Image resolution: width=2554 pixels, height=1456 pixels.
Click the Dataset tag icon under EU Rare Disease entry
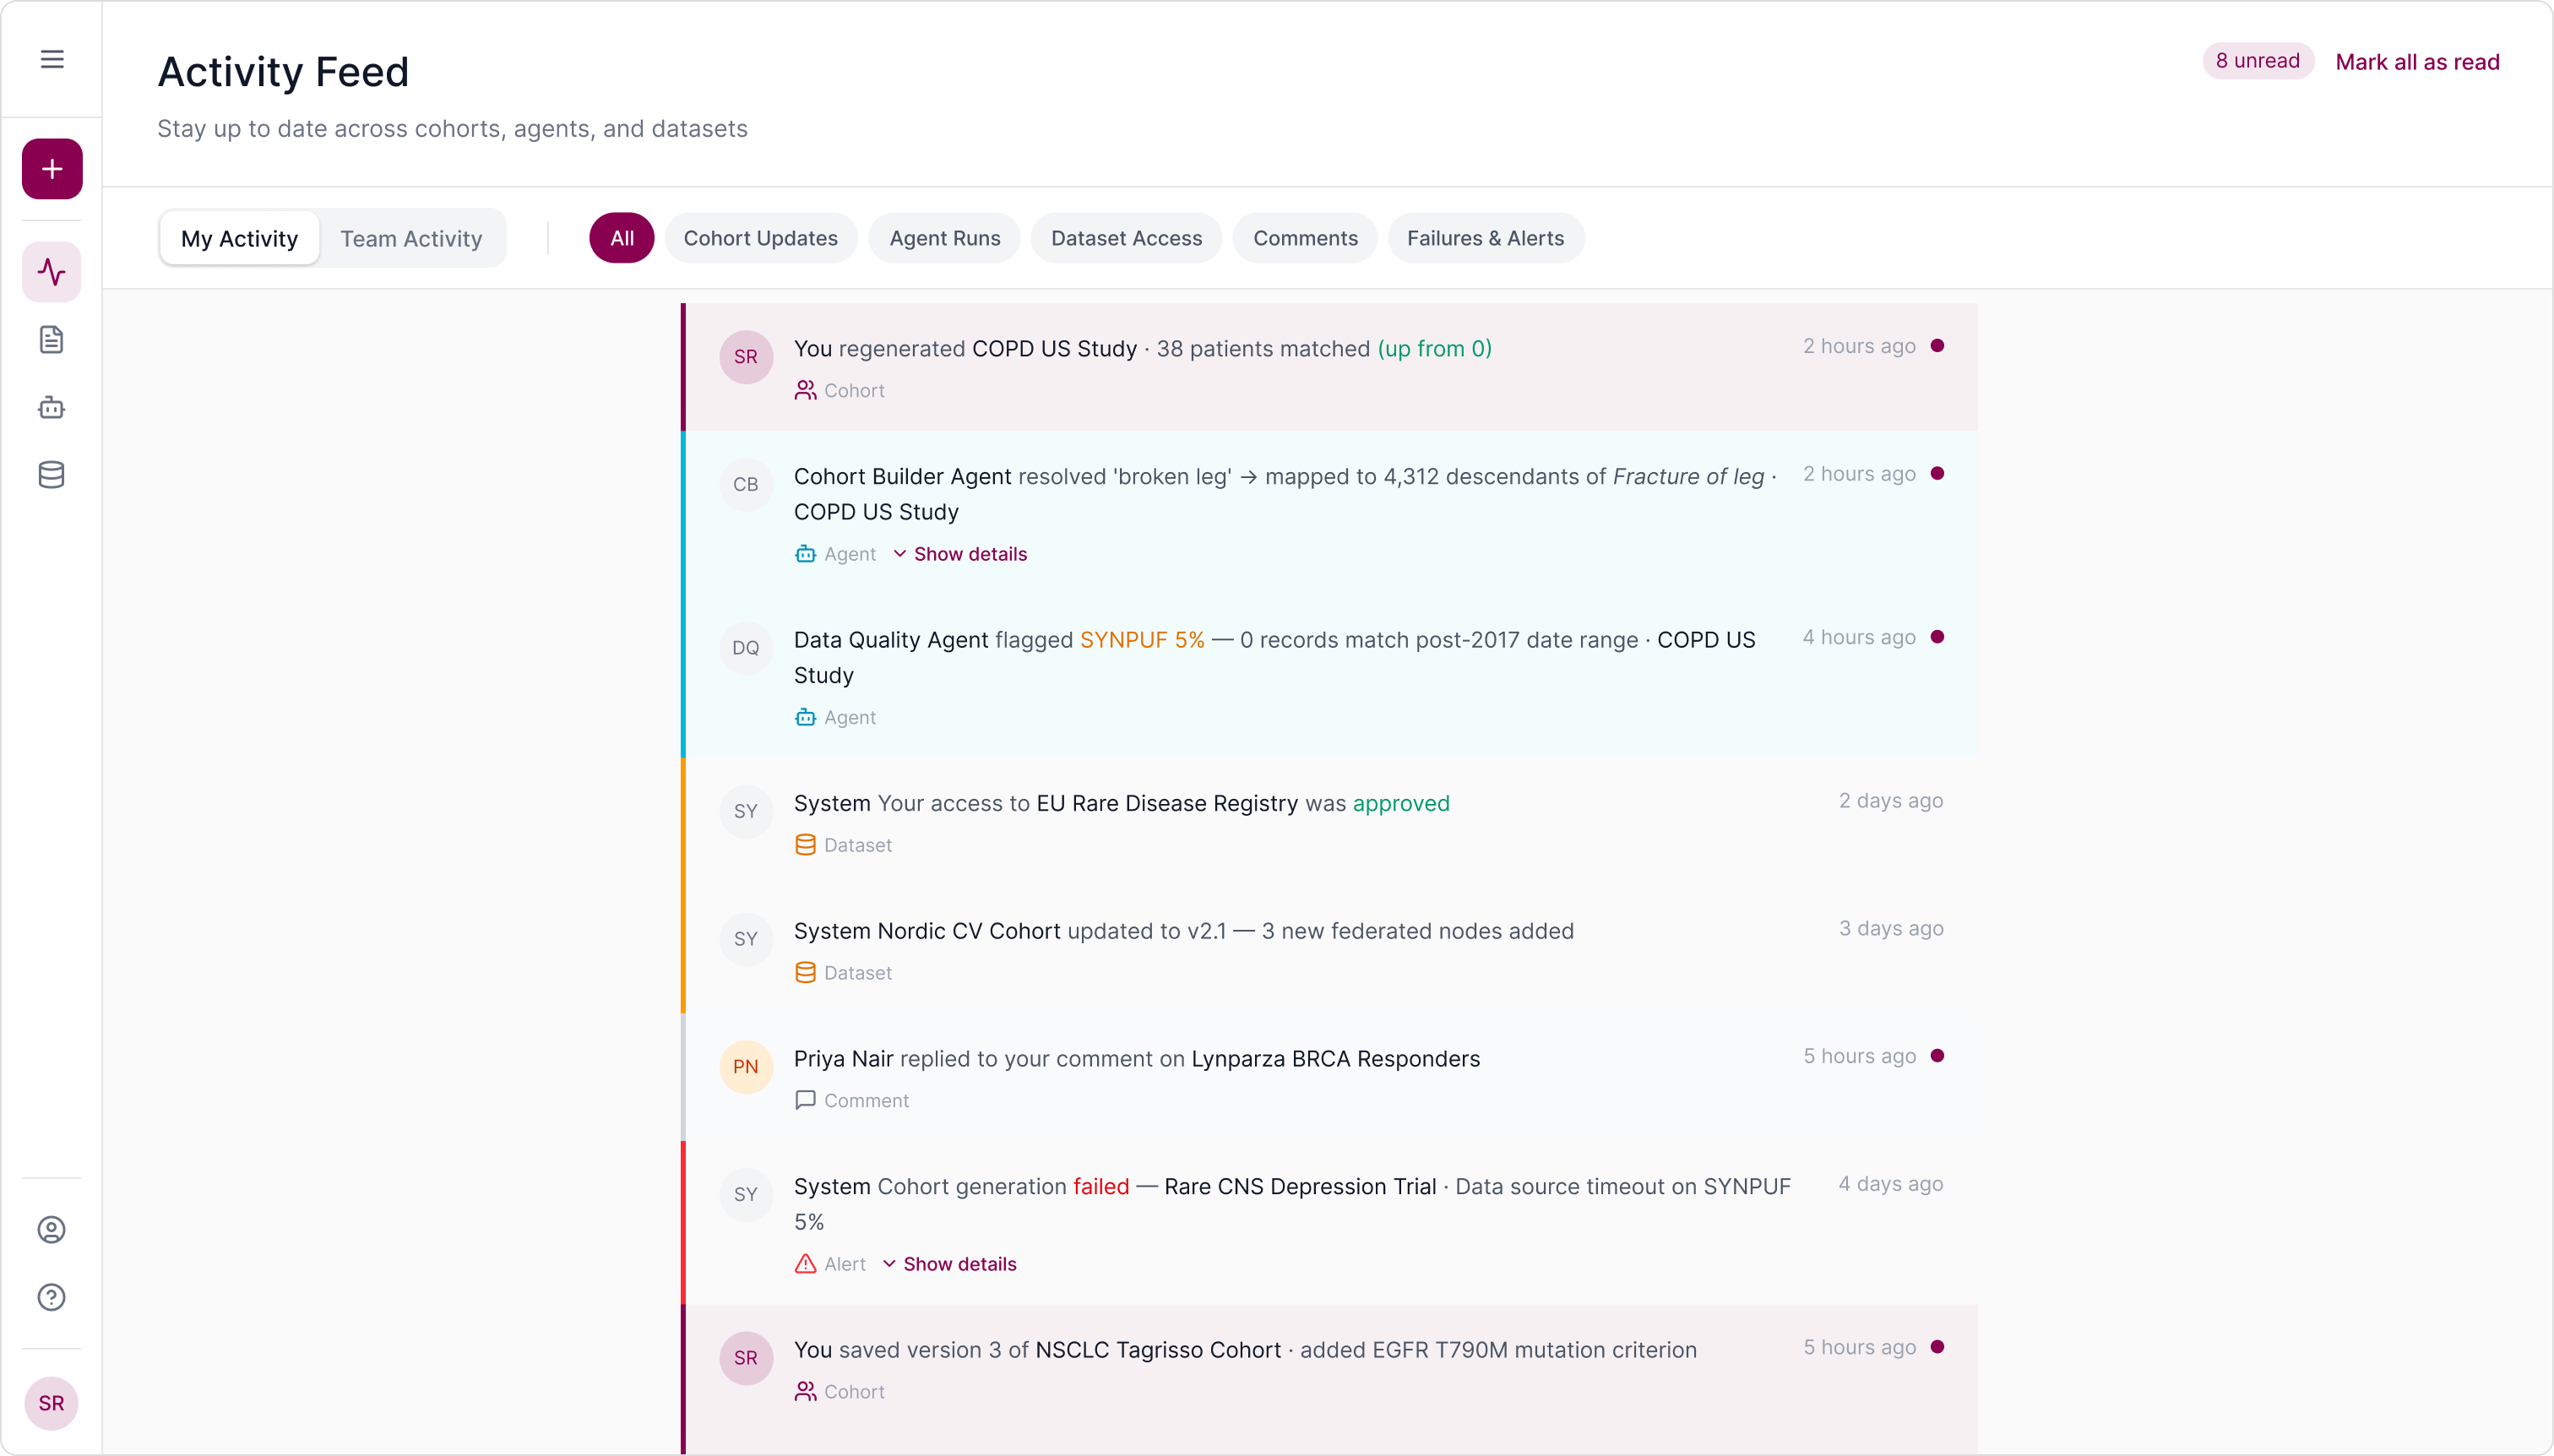(805, 846)
